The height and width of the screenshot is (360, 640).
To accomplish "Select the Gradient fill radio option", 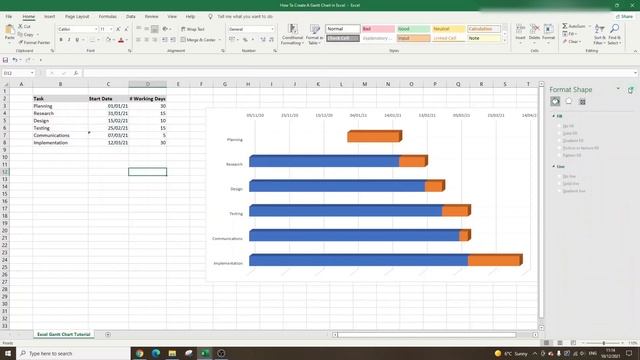I will [x=560, y=141].
